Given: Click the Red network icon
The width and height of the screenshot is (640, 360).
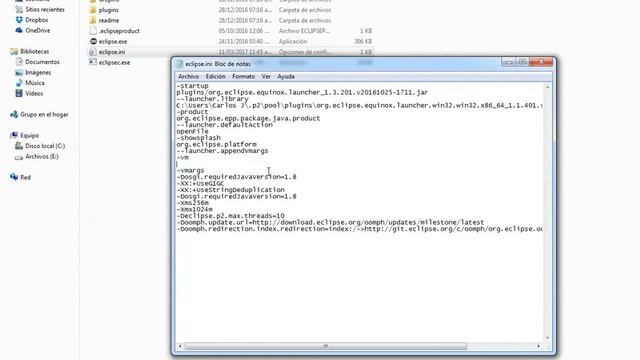Looking at the screenshot, I should pyautogui.click(x=14, y=177).
